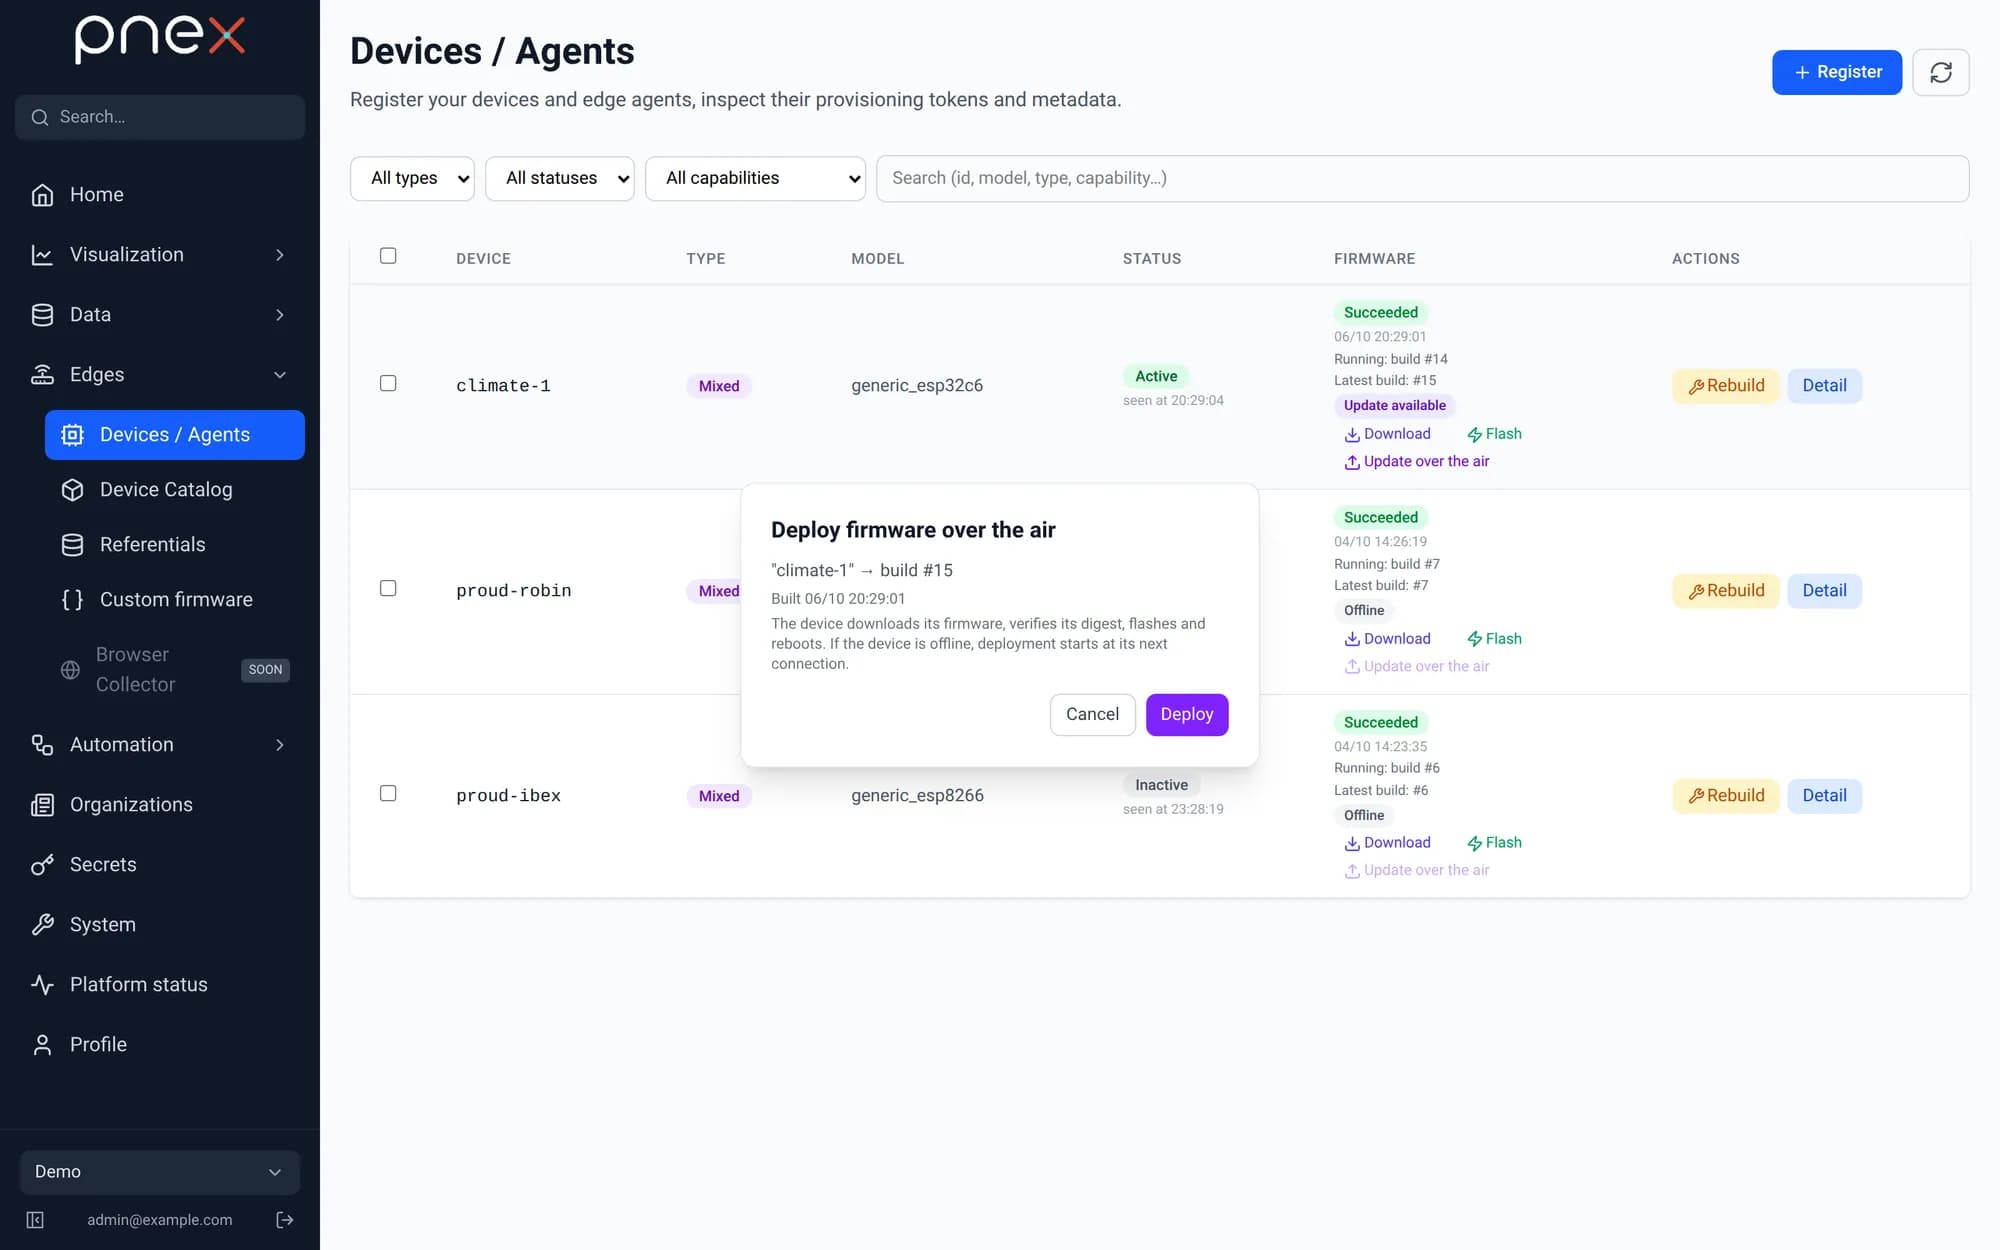
Task: Check the proud-ibex row checkbox
Action: point(388,793)
